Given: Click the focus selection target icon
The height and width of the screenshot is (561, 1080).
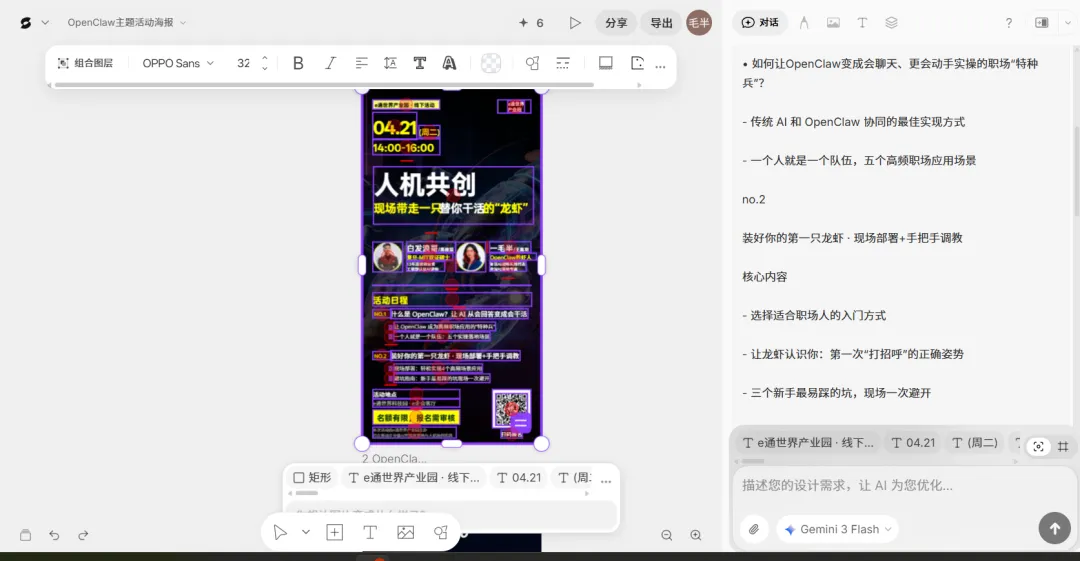Looking at the screenshot, I should (1038, 447).
